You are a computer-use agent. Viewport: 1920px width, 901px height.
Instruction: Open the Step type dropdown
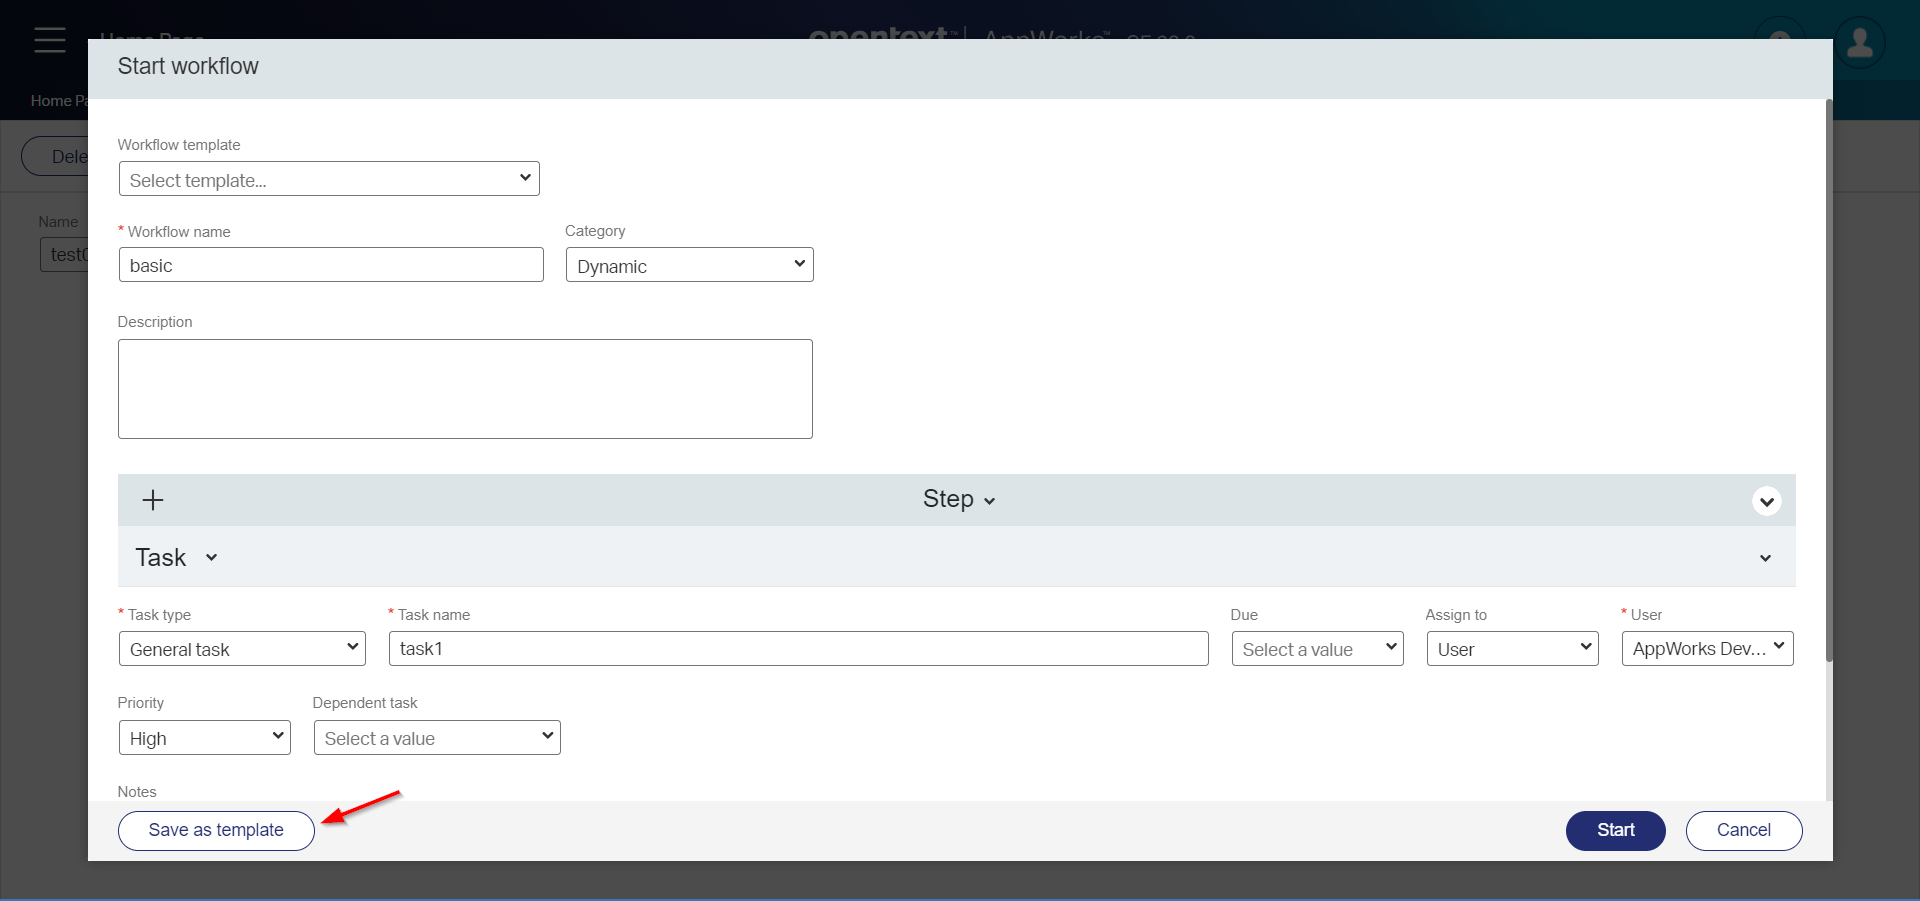click(x=958, y=499)
